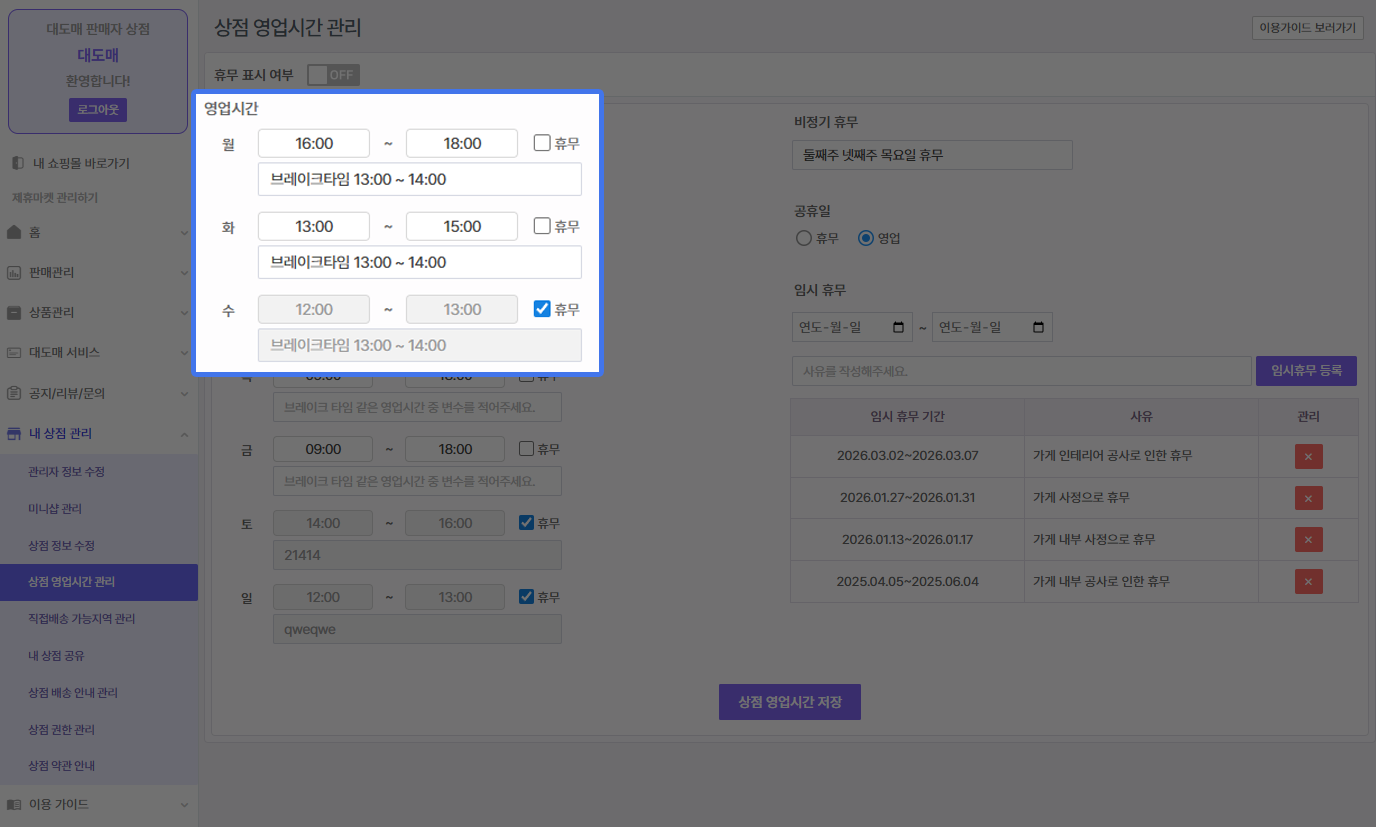Delete the 2026.01.27~2026.01.31 closure entry
The width and height of the screenshot is (1376, 827).
(x=1308, y=498)
